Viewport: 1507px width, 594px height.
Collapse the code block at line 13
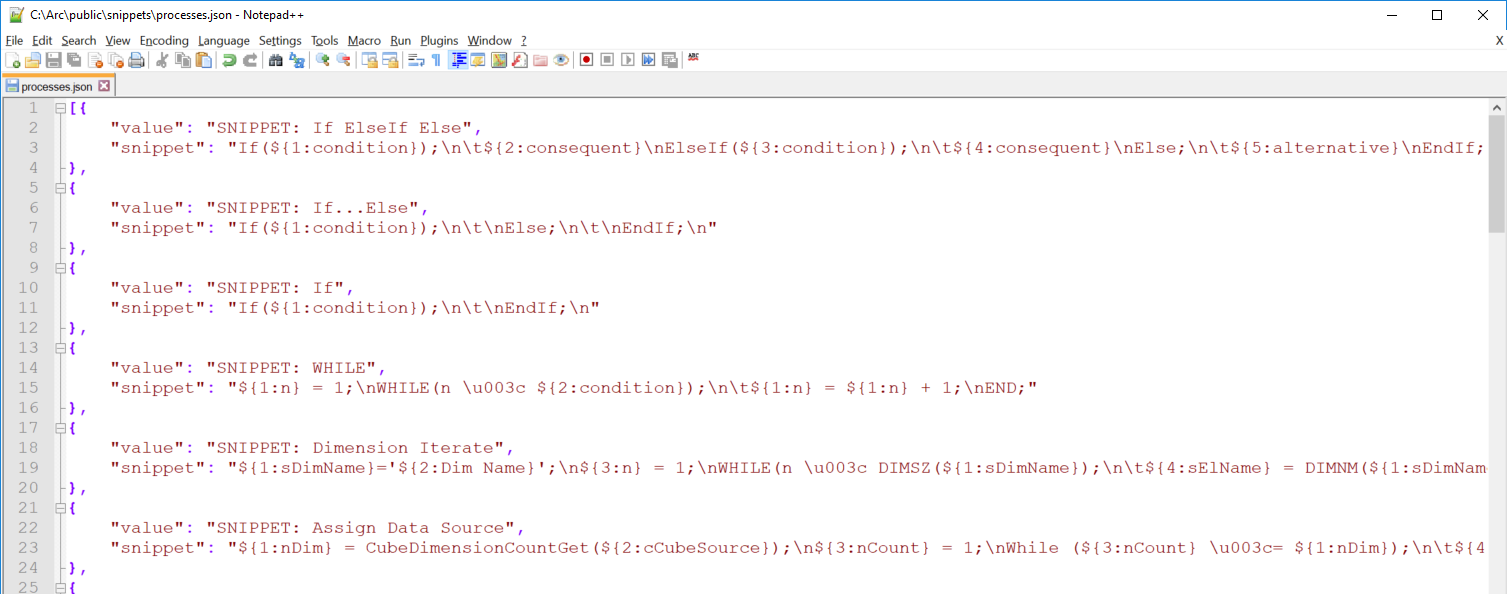click(60, 348)
